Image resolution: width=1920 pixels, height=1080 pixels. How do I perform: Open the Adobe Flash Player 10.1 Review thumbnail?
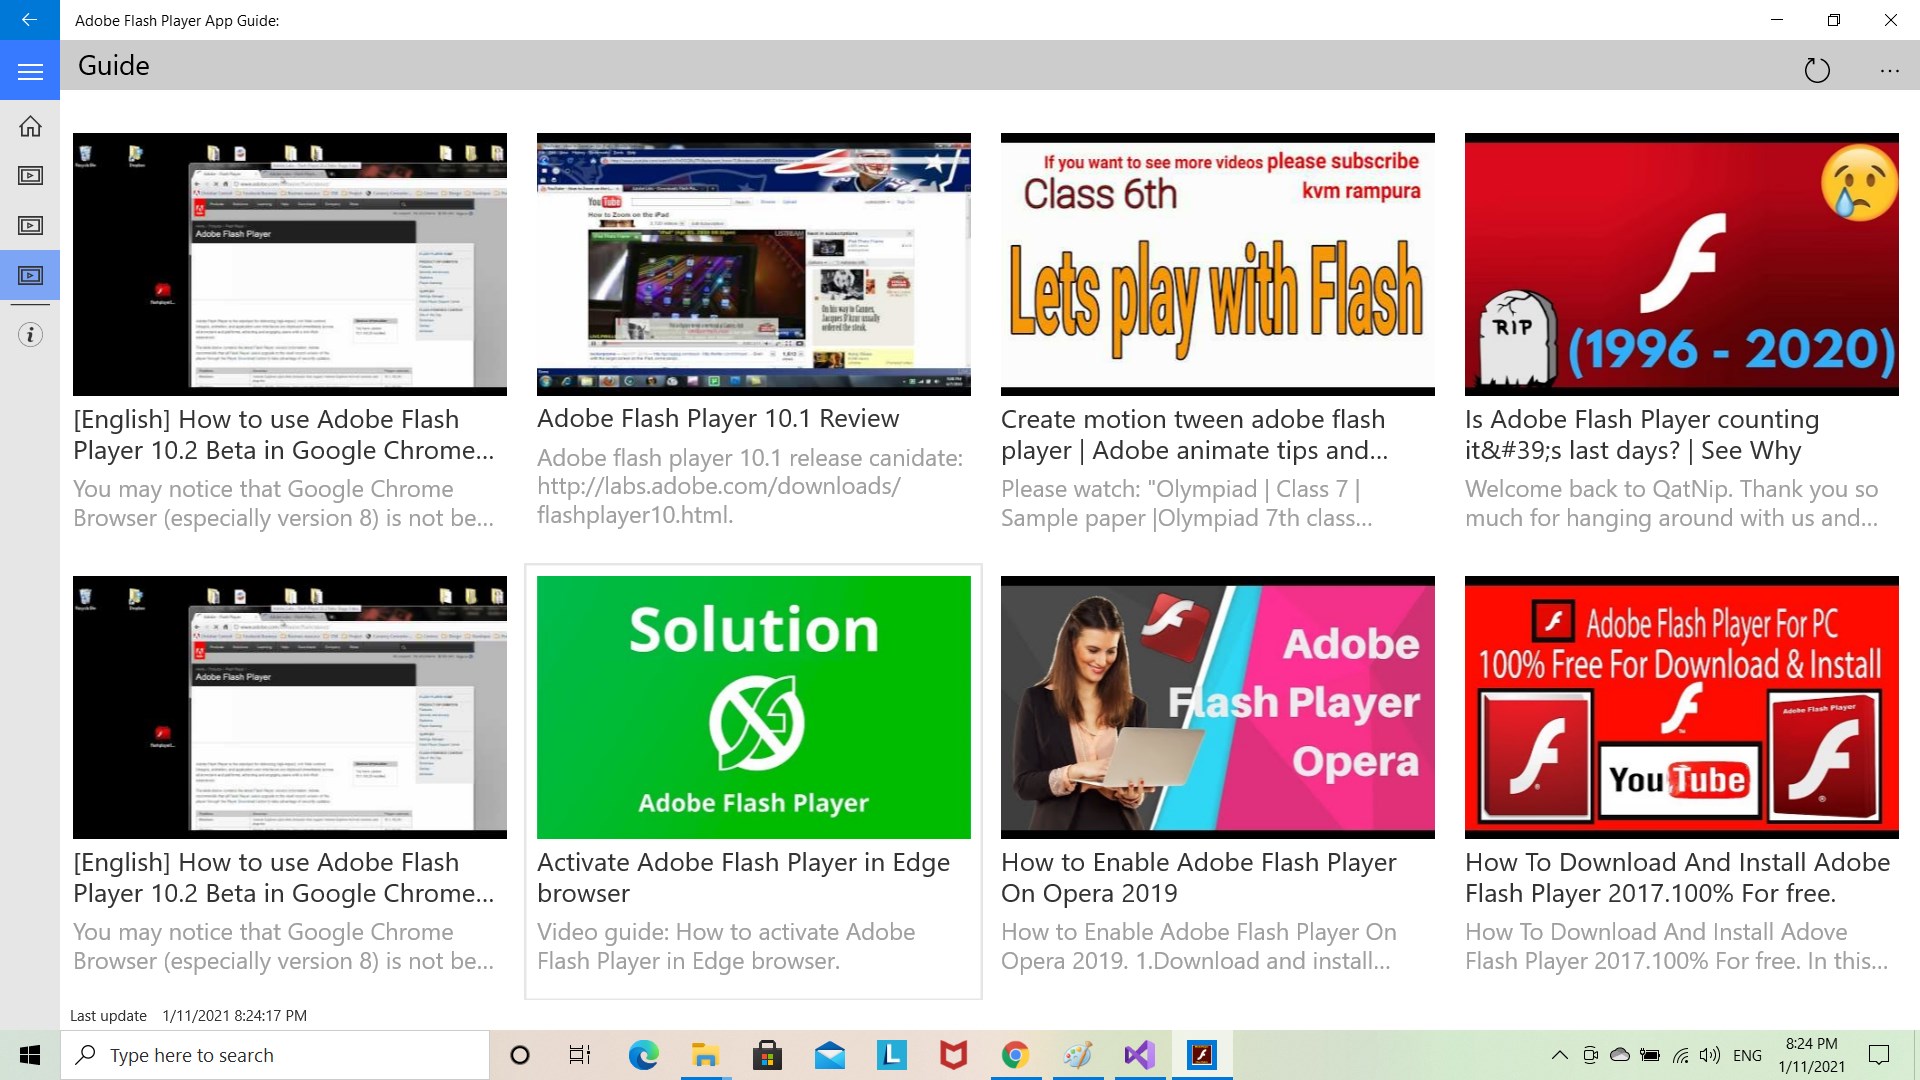(753, 264)
